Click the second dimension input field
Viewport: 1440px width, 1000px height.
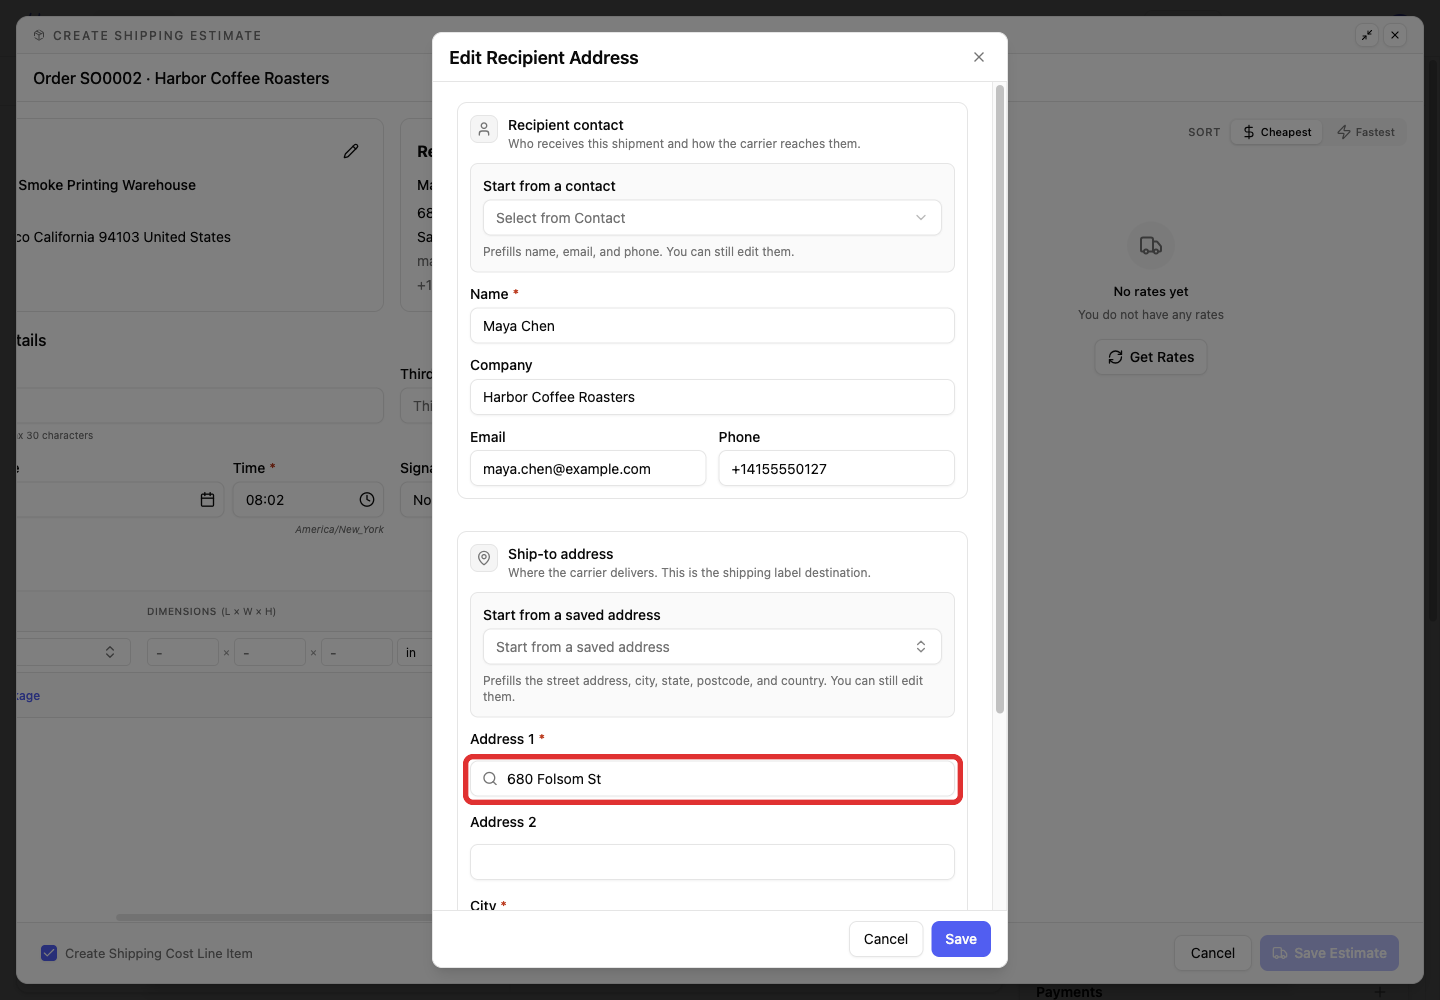tap(270, 652)
